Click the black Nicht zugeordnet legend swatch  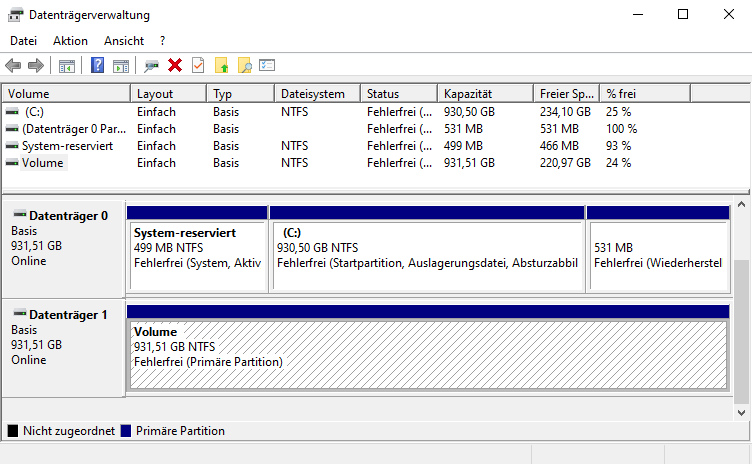[13, 431]
